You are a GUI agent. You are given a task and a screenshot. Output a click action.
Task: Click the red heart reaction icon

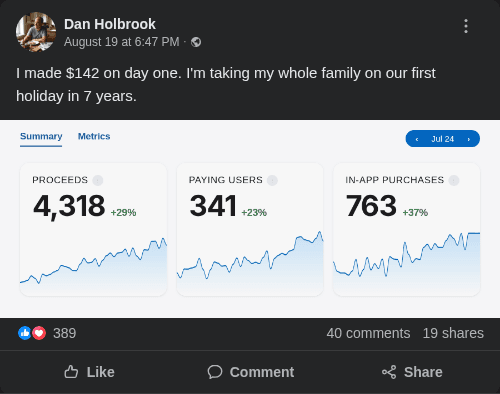[x=39, y=333]
